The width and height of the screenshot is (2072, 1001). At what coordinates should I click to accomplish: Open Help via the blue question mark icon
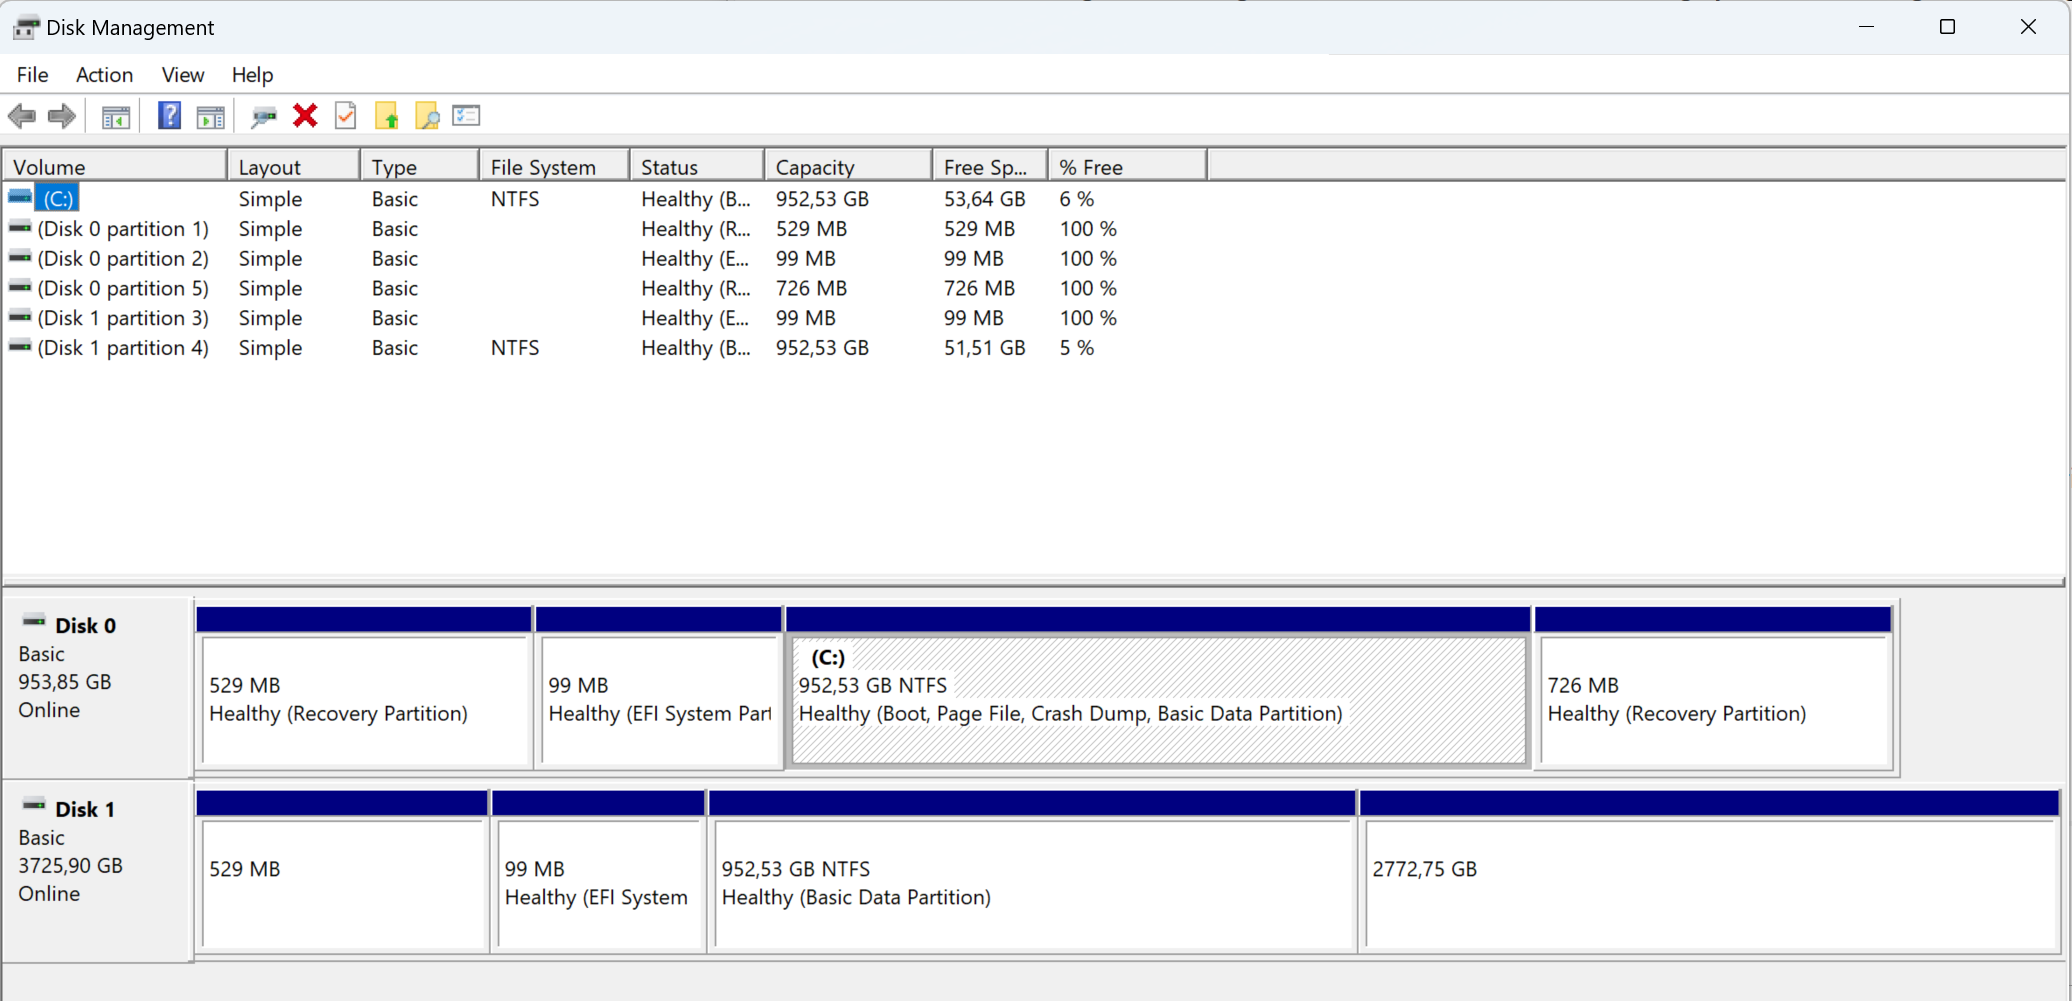170,116
